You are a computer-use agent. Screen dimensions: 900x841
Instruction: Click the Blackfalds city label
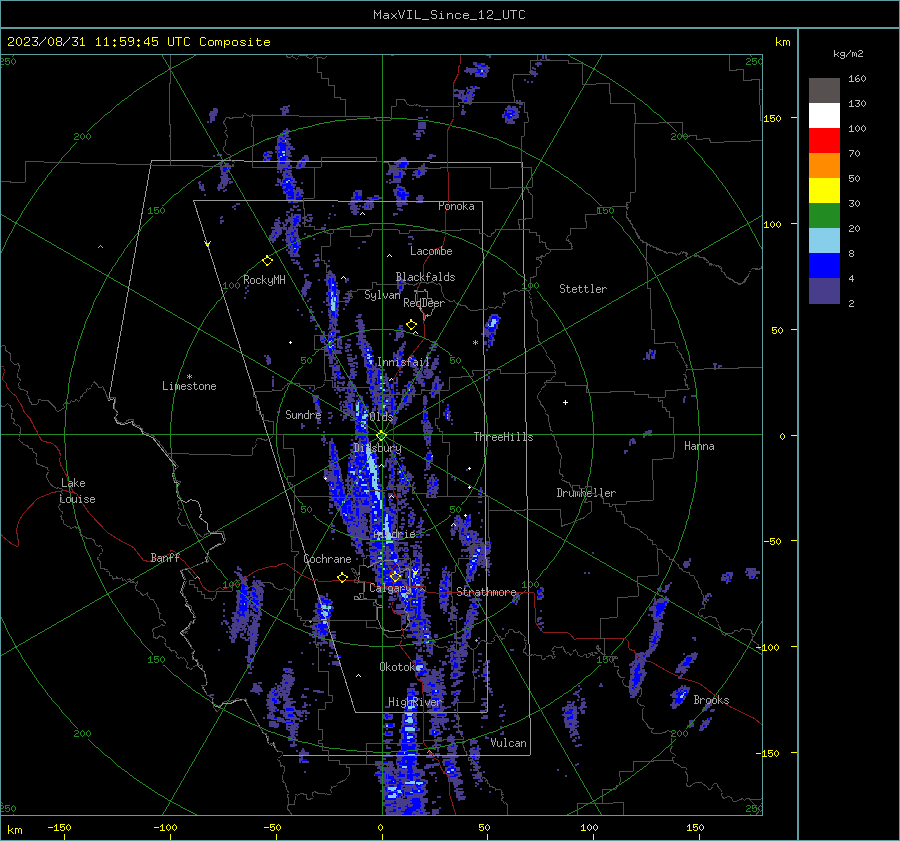coord(425,277)
